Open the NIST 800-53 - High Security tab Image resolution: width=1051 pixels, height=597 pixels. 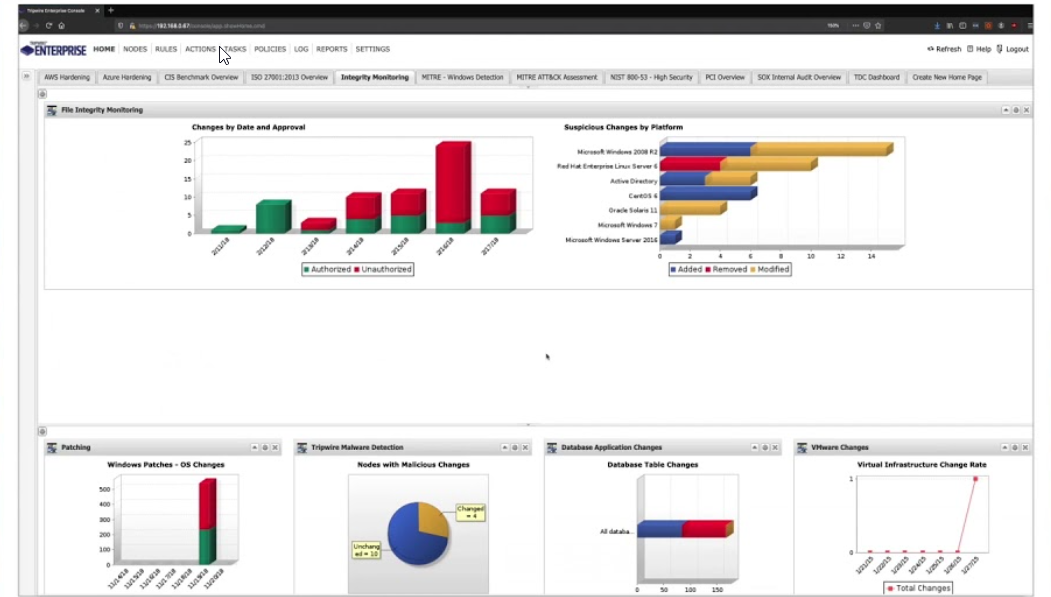click(652, 77)
